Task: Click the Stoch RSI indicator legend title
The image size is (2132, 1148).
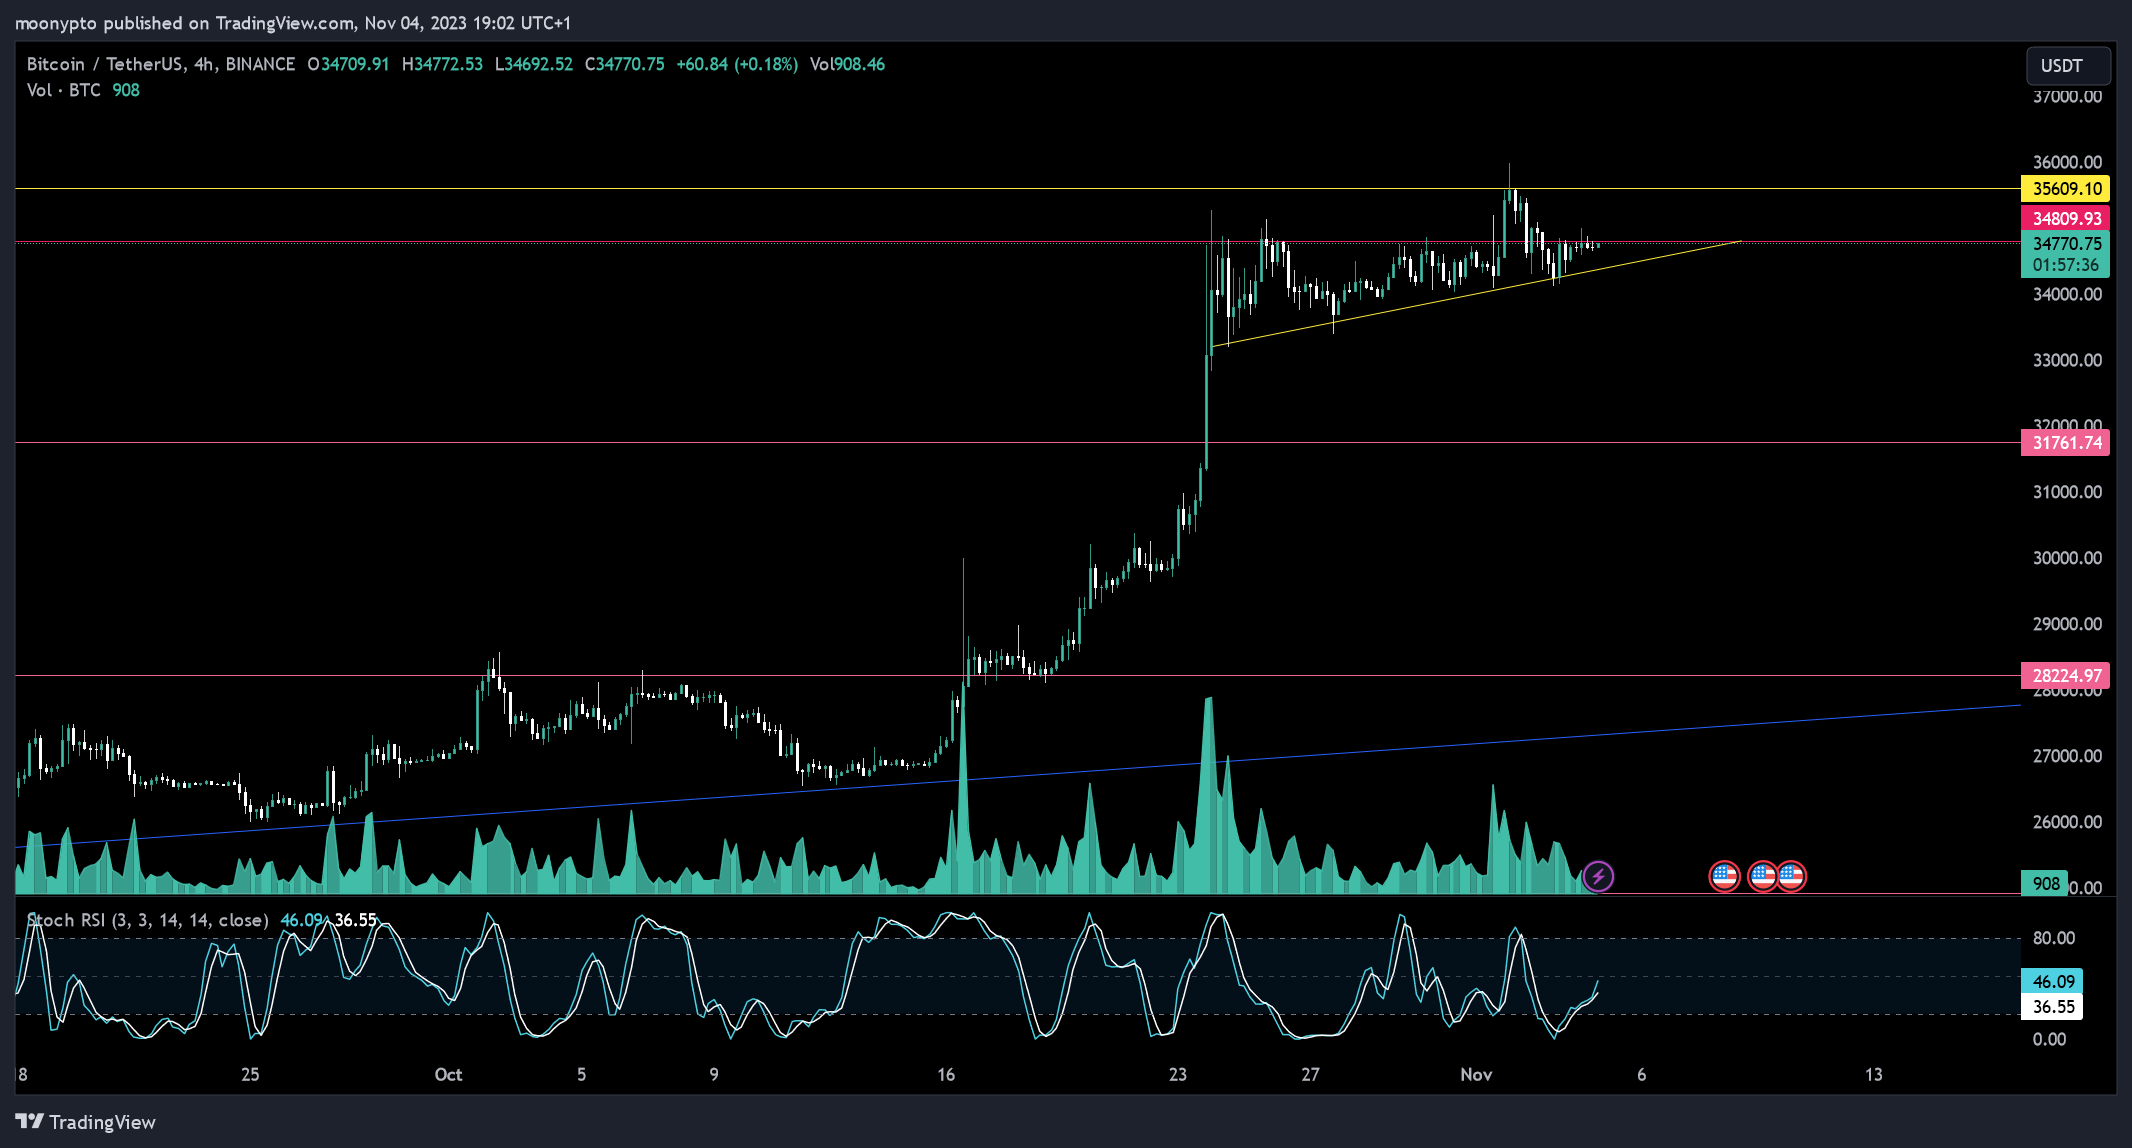Action: (x=147, y=920)
